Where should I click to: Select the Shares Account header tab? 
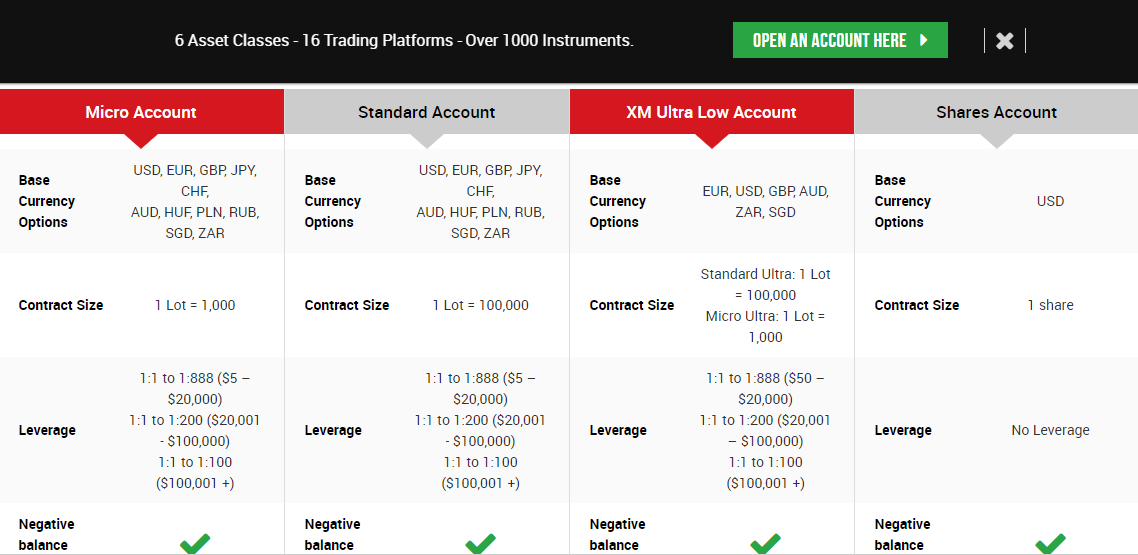coord(996,112)
